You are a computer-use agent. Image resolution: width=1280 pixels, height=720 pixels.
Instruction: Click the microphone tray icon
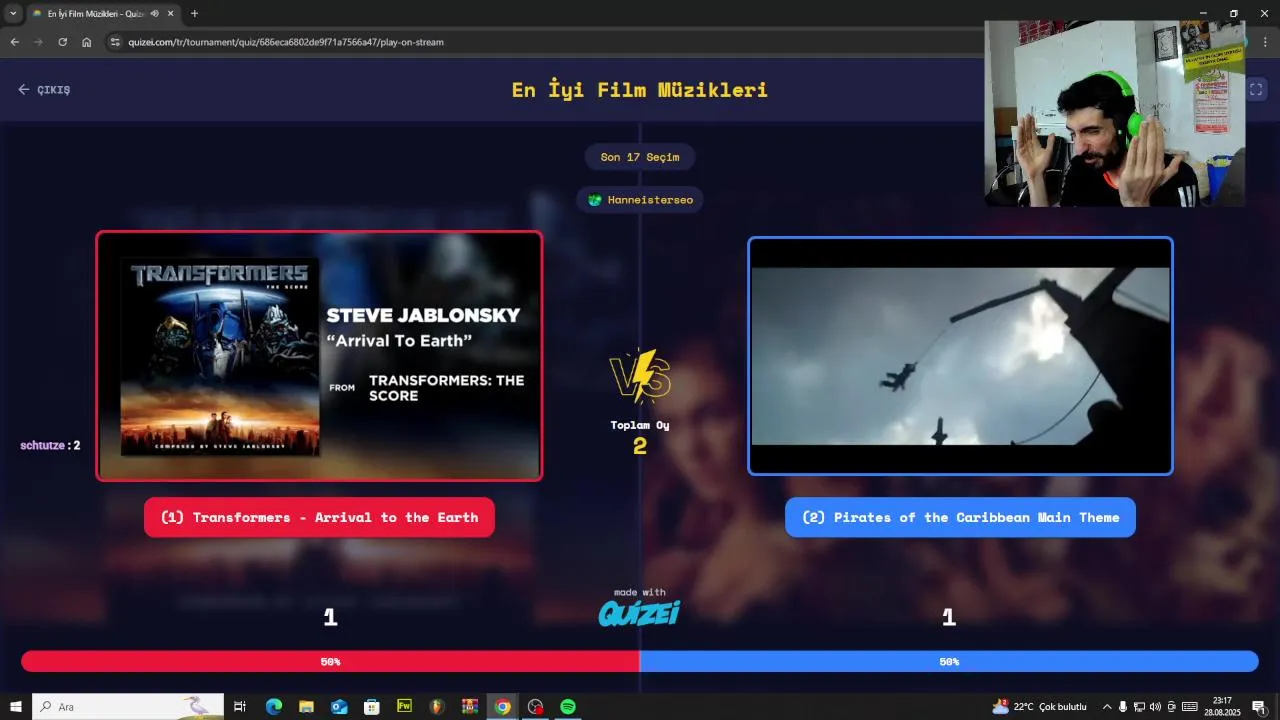[x=1123, y=707]
